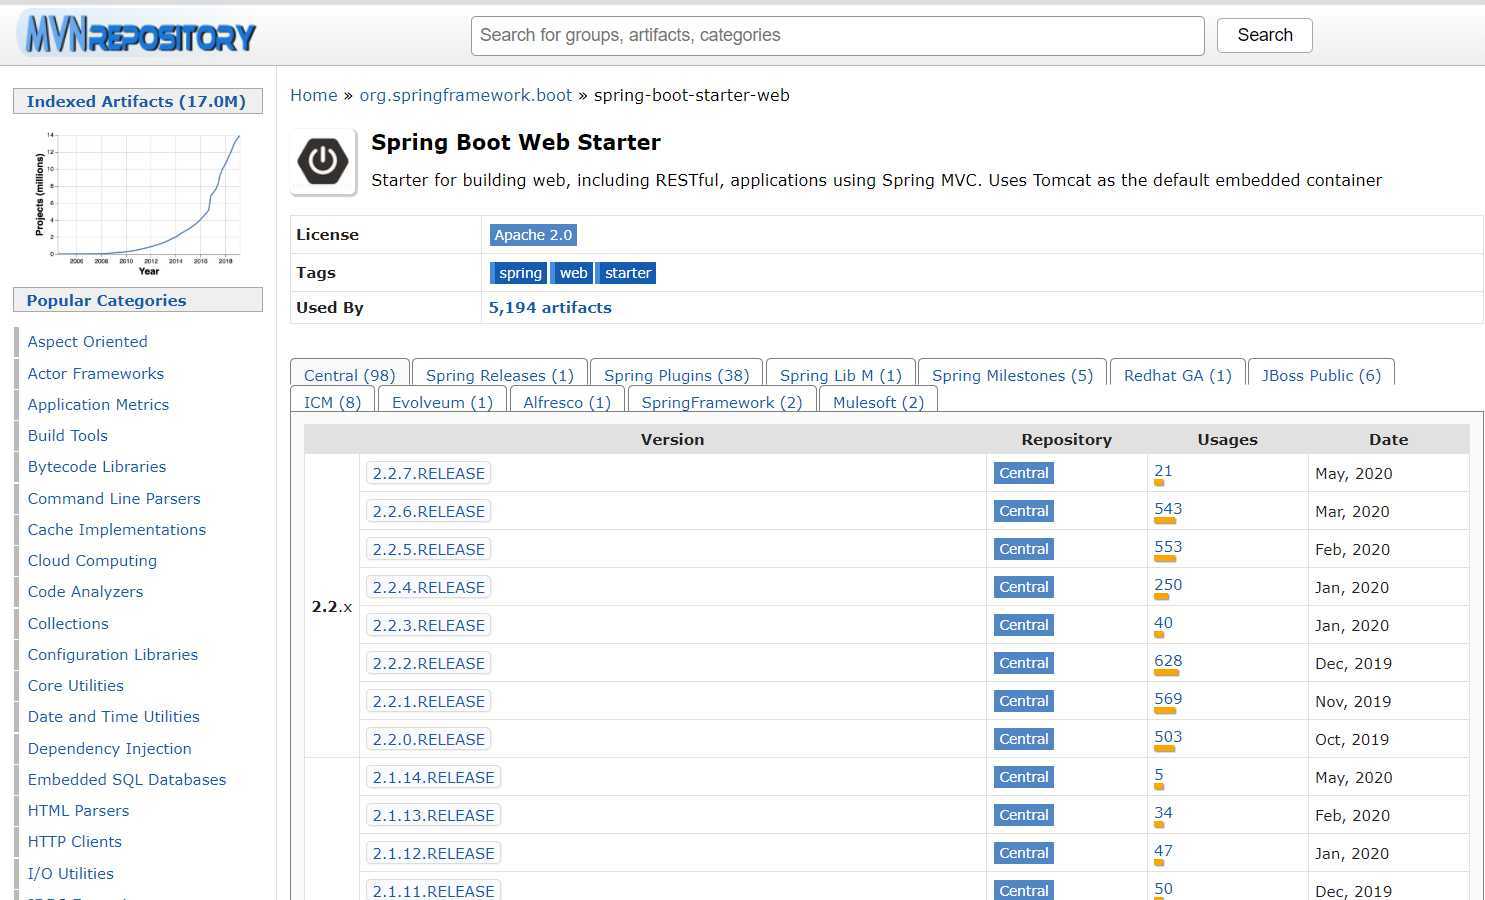
Task: Open the 503 usages link
Action: (x=1168, y=737)
